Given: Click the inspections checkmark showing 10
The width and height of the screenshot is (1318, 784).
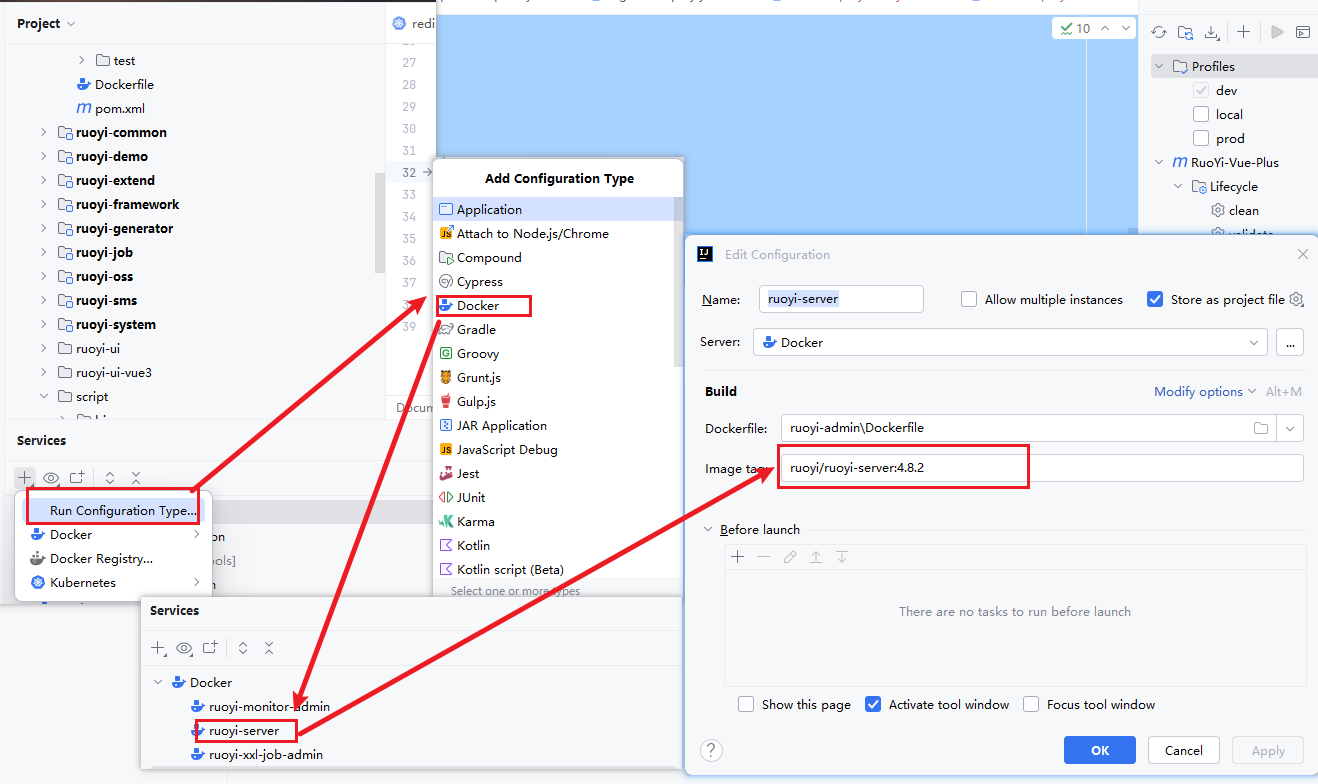Looking at the screenshot, I should (x=1075, y=29).
